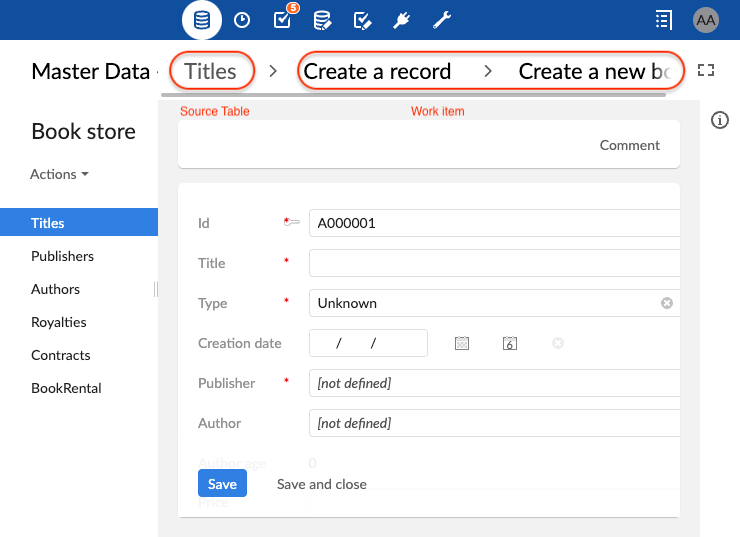Image resolution: width=740 pixels, height=537 pixels.
Task: Click into the Title text field
Action: (494, 263)
